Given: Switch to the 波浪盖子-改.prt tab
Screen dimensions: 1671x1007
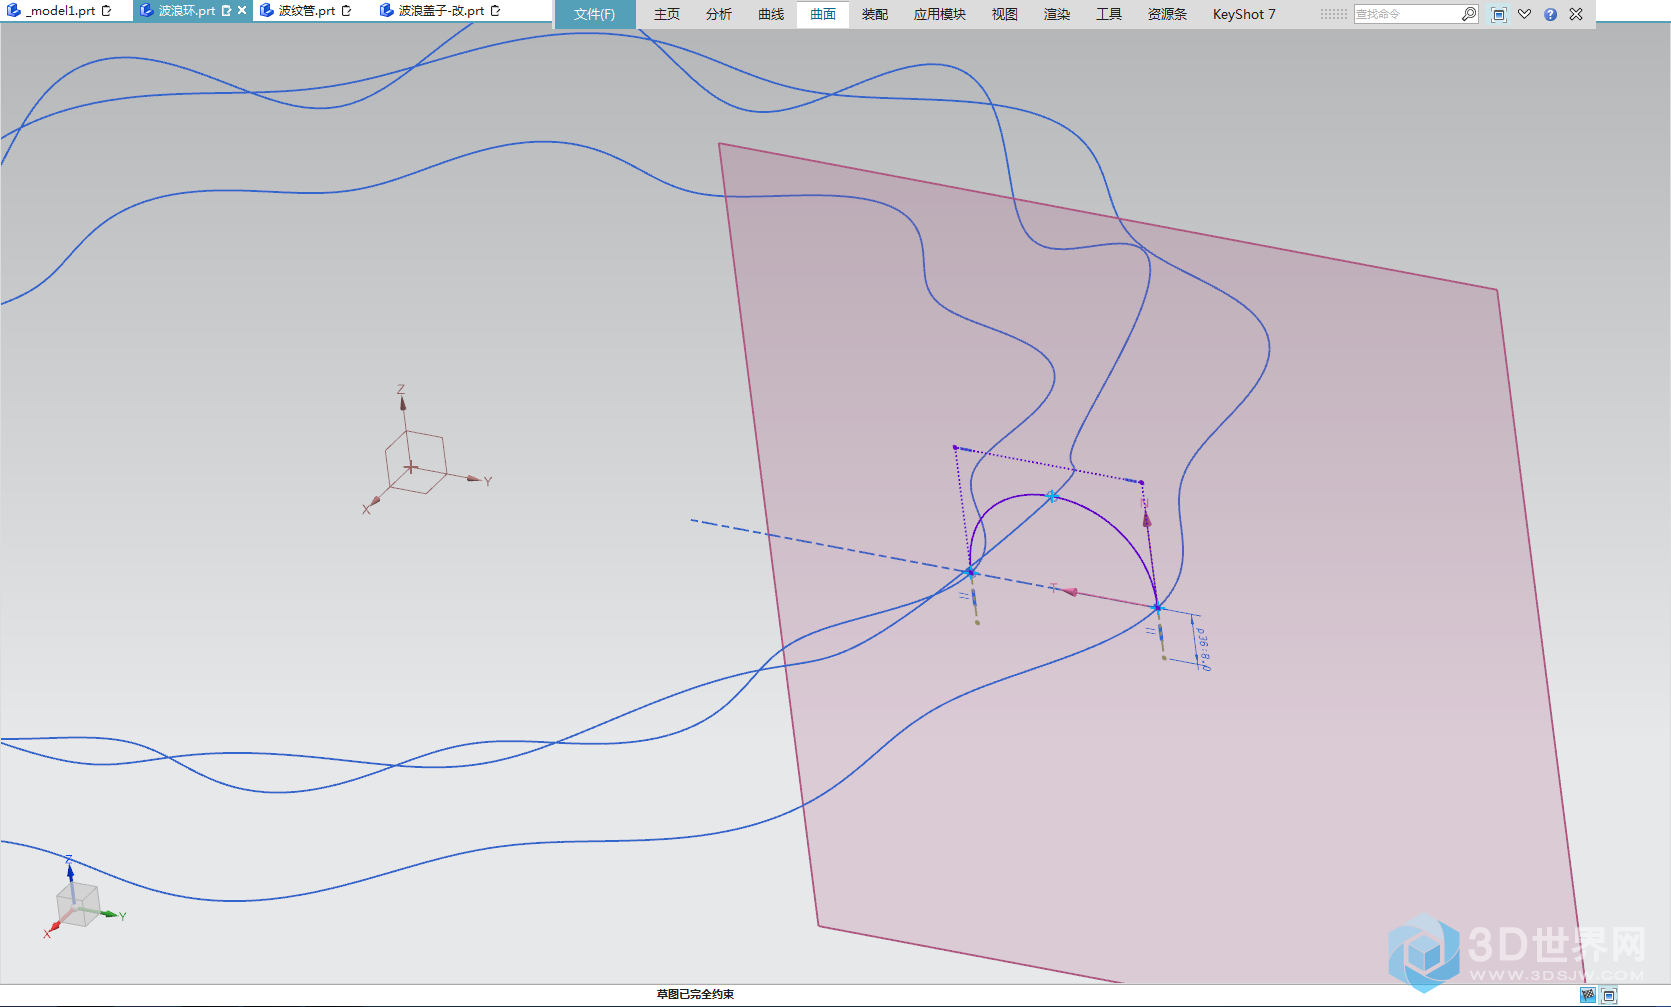Looking at the screenshot, I should coord(440,11).
